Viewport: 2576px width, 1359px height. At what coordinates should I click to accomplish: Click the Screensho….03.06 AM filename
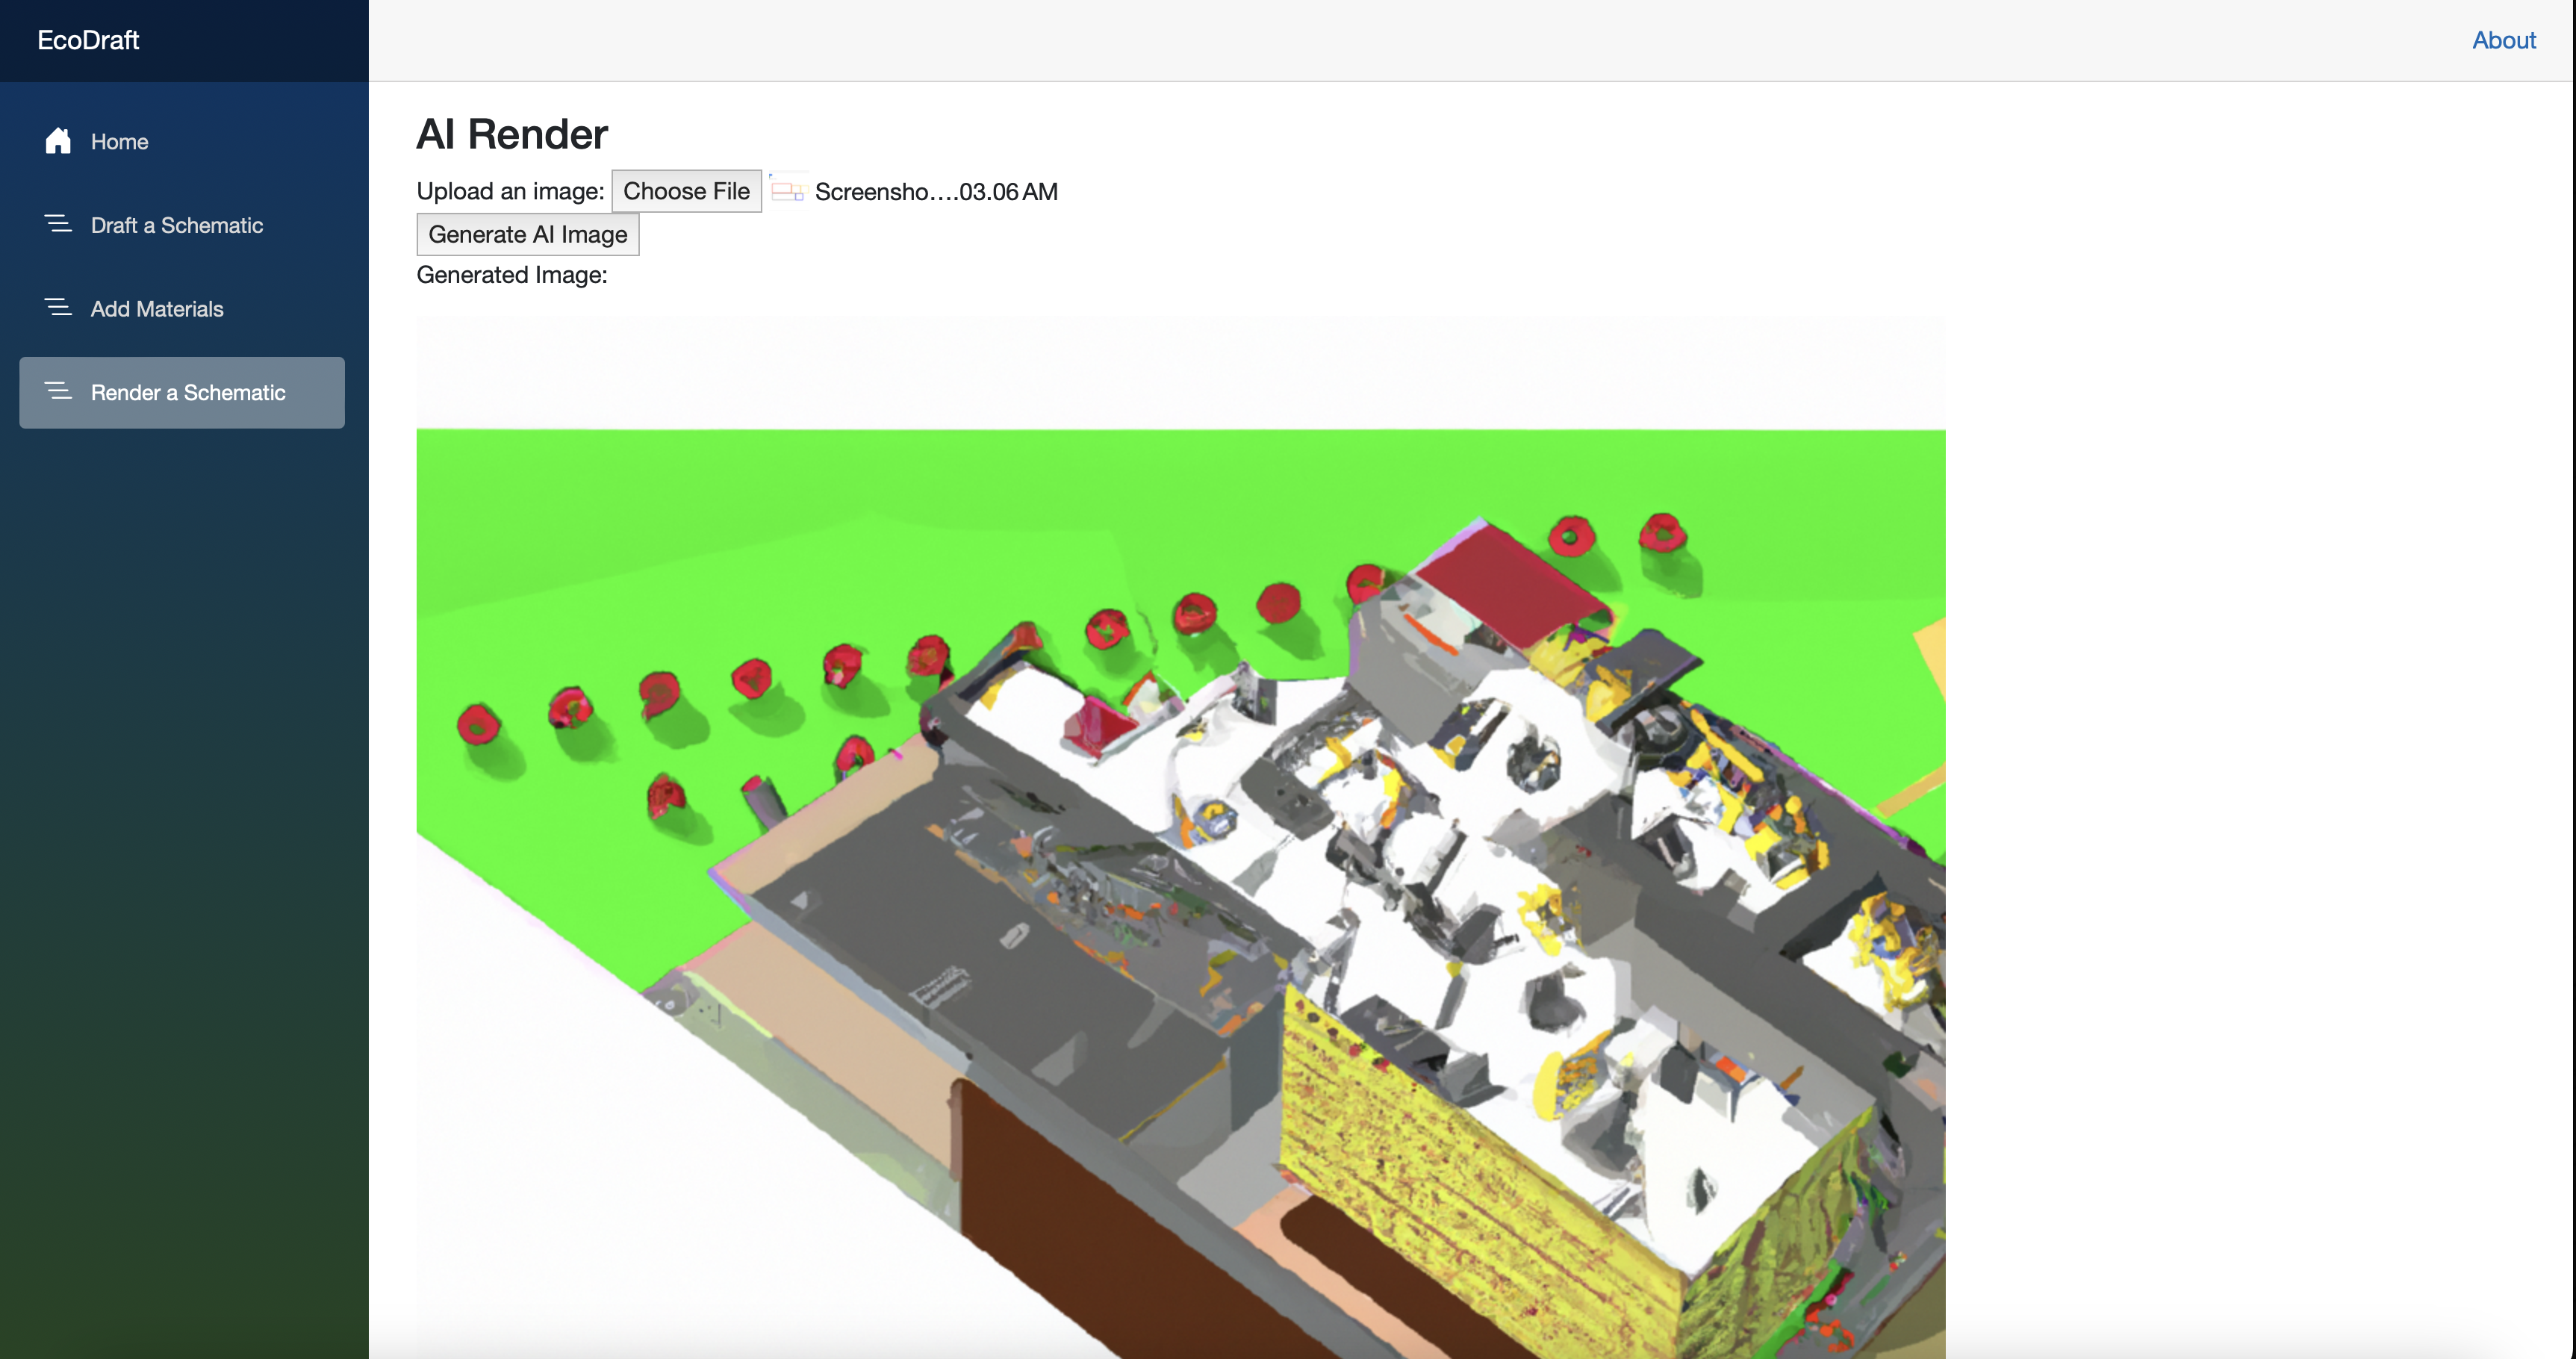(935, 192)
